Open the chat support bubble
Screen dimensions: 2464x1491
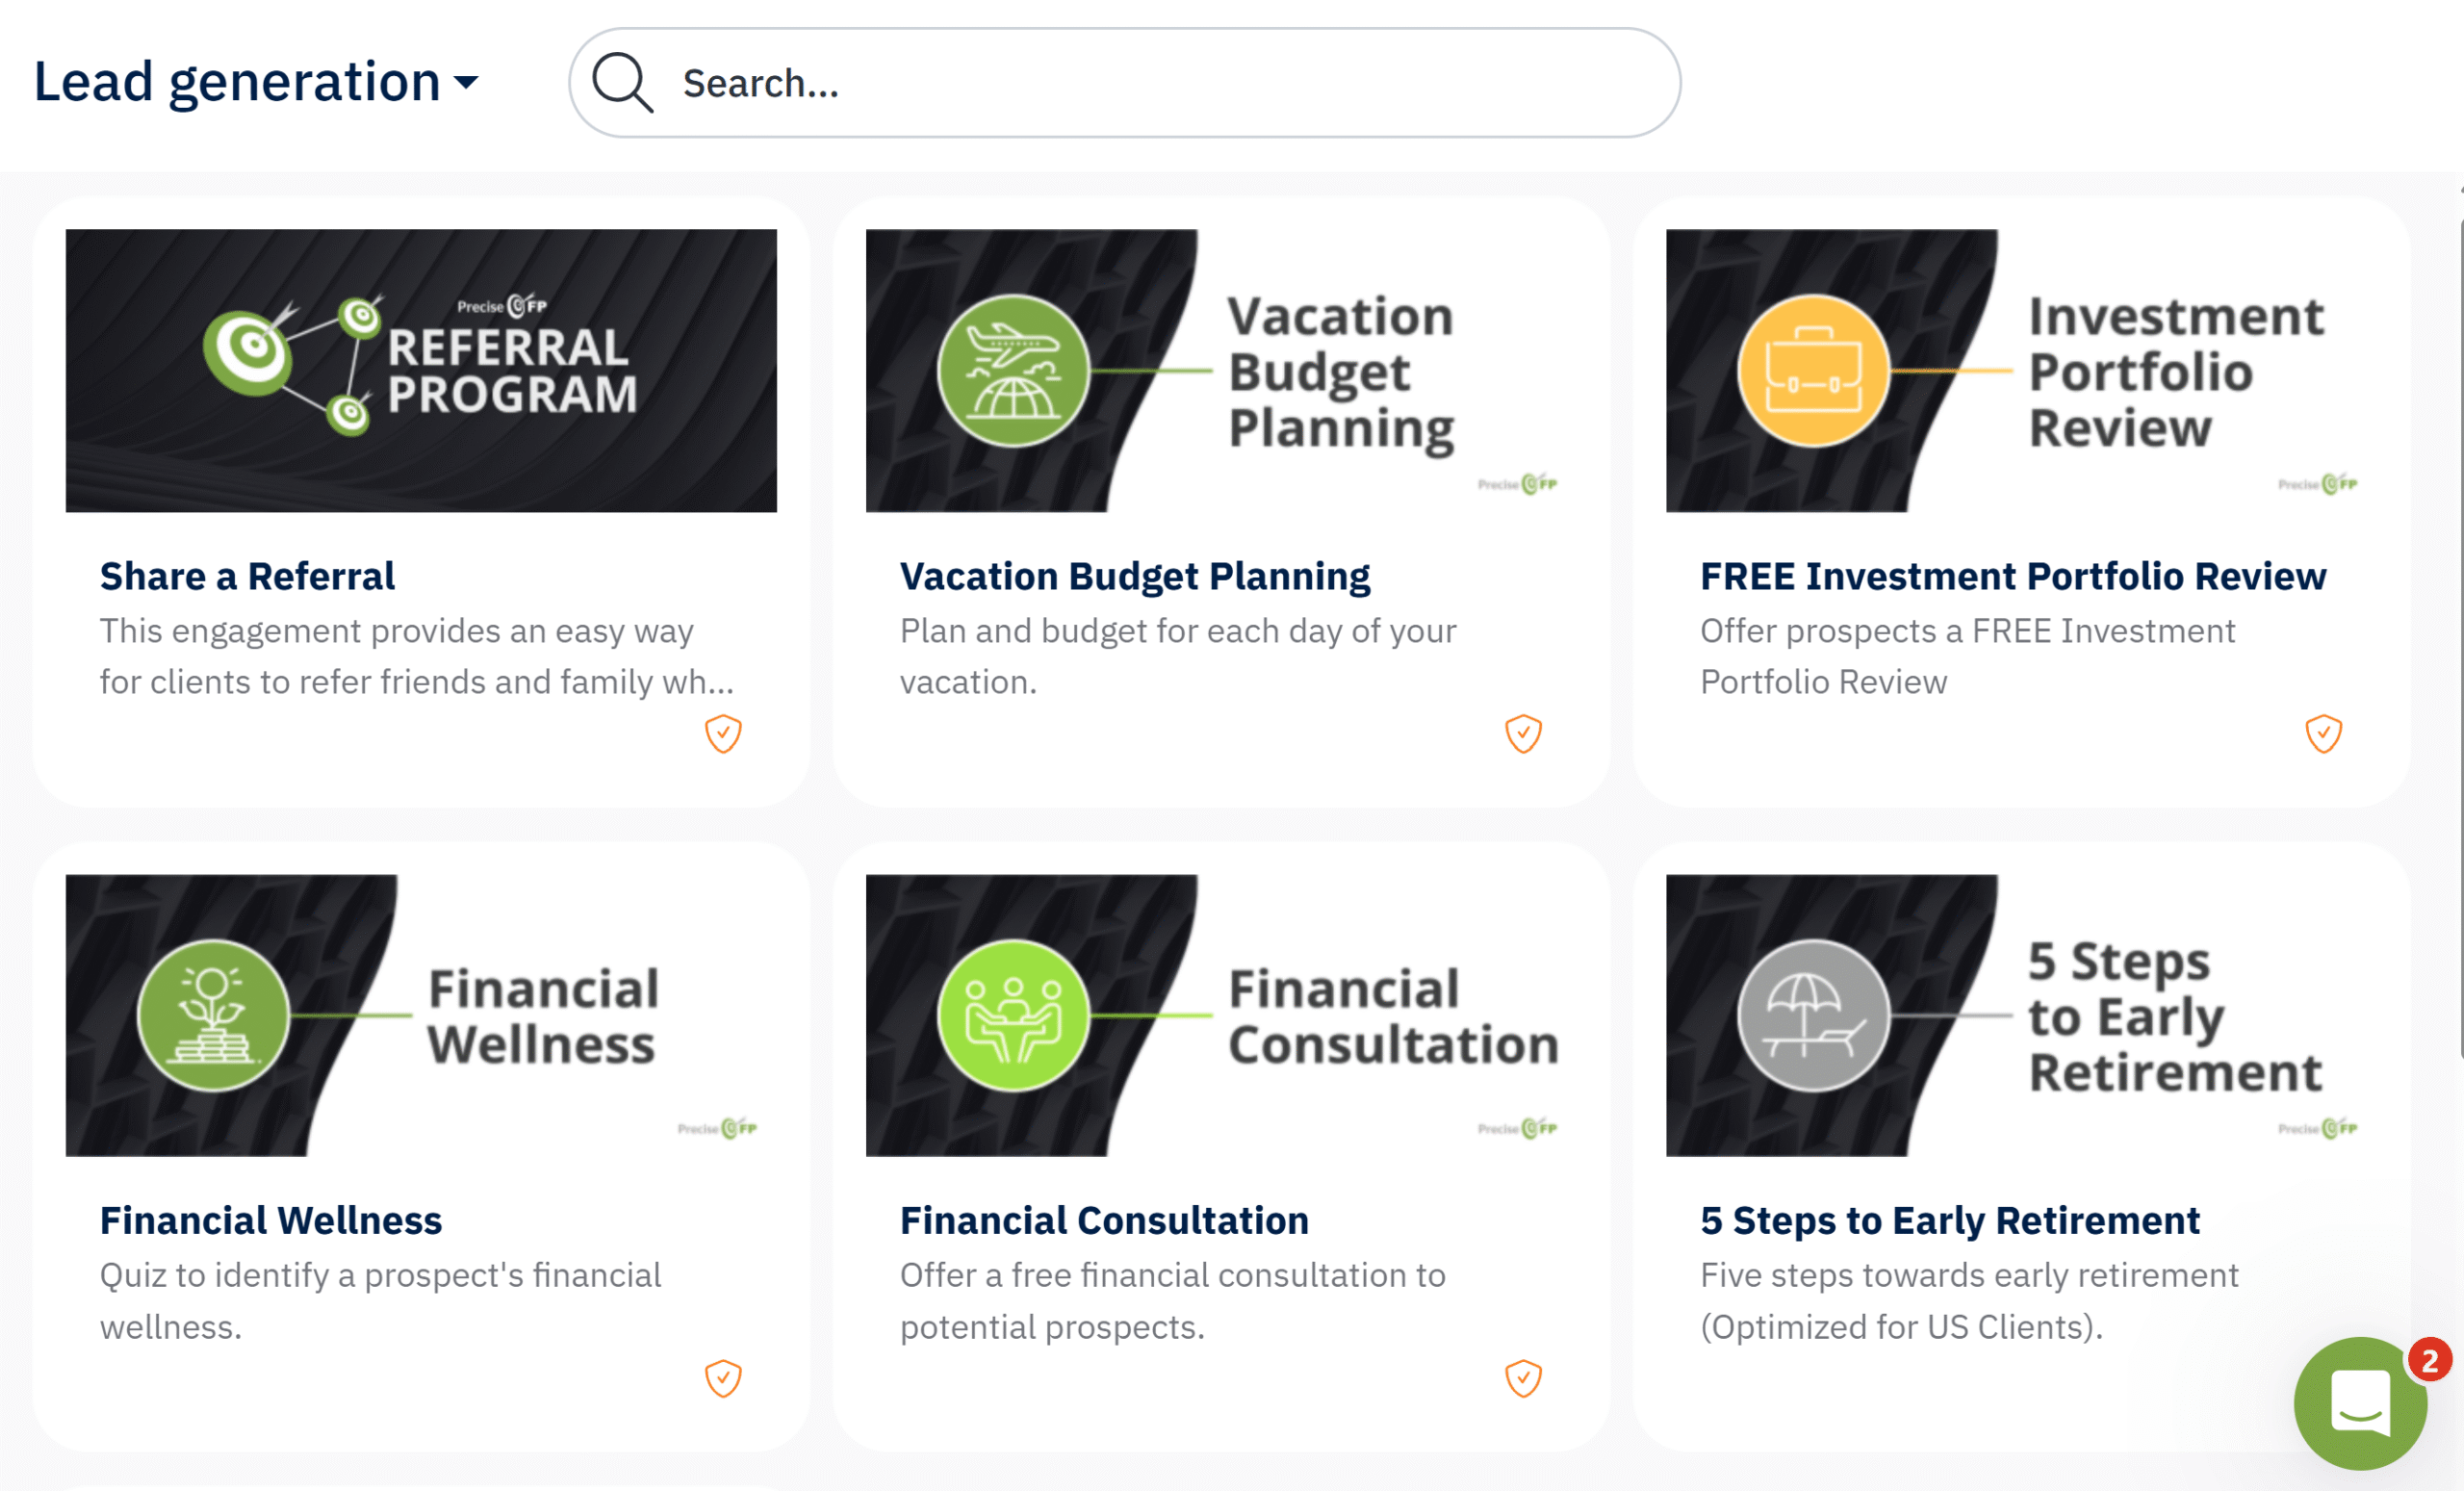click(x=2358, y=1403)
